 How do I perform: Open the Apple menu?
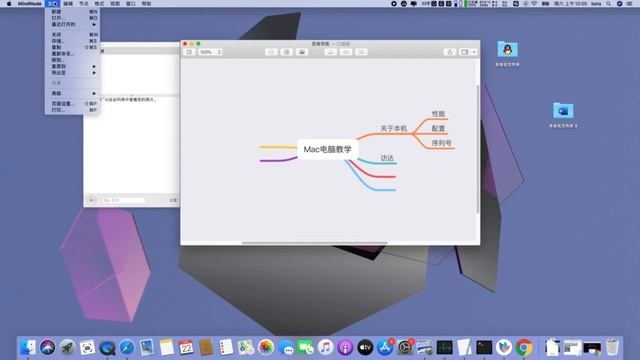click(9, 4)
